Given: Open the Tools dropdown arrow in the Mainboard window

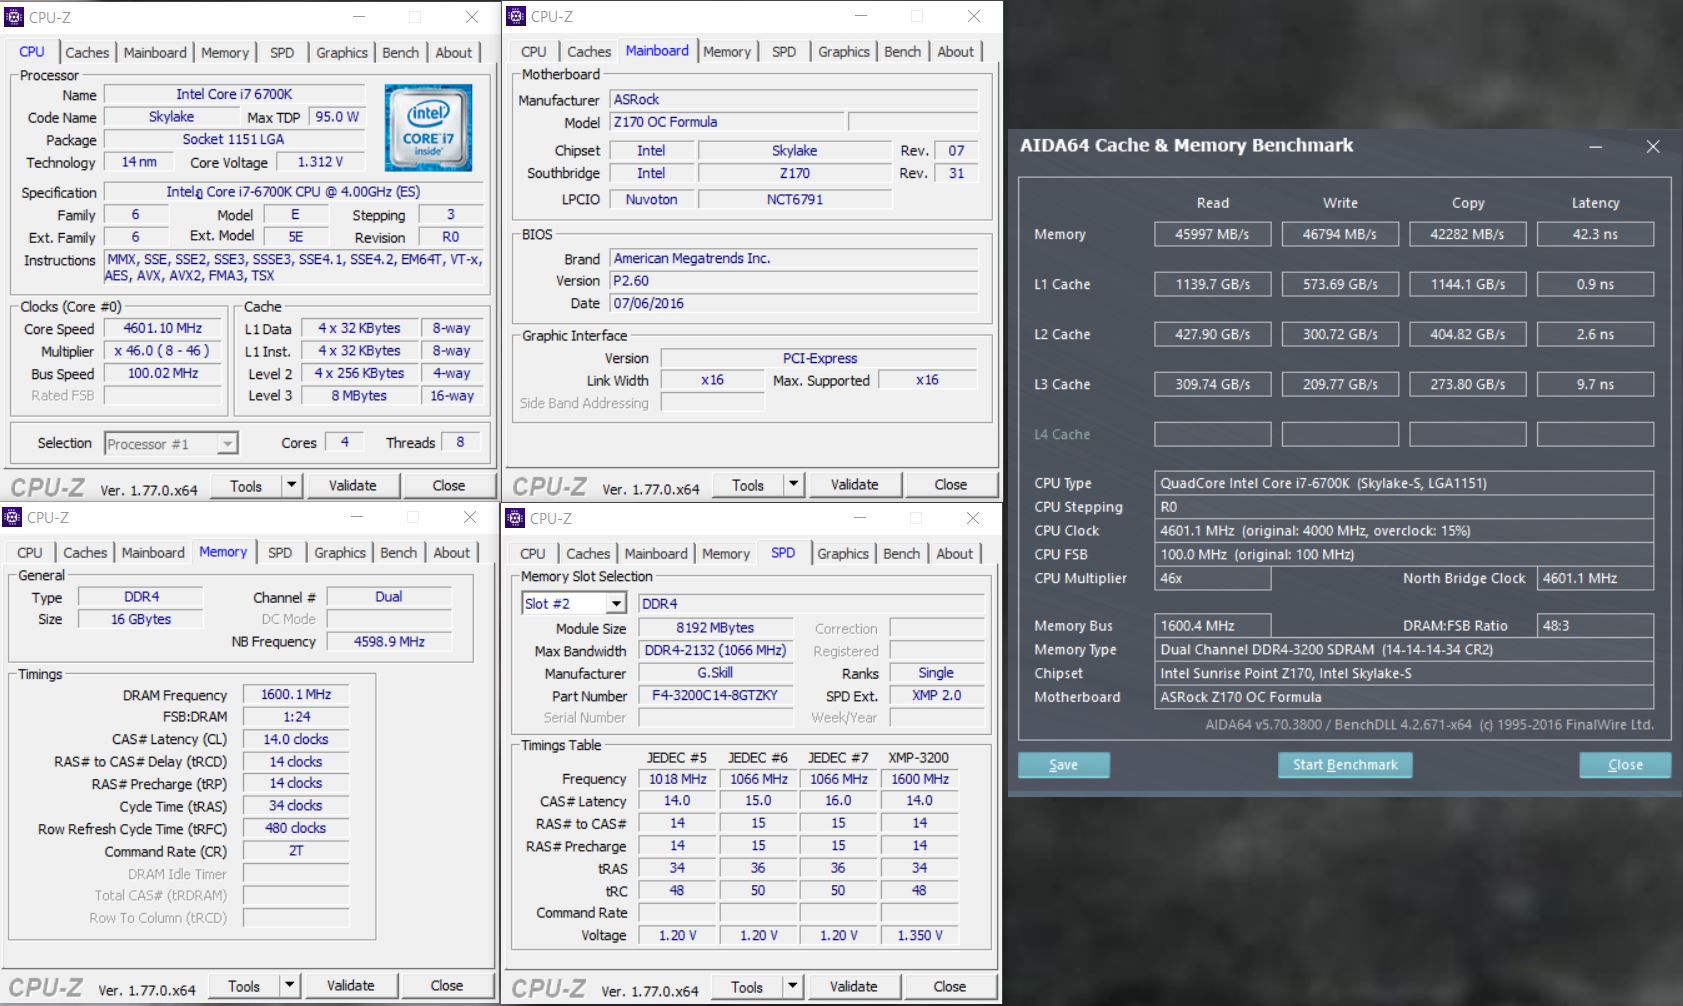Looking at the screenshot, I should click(x=793, y=484).
